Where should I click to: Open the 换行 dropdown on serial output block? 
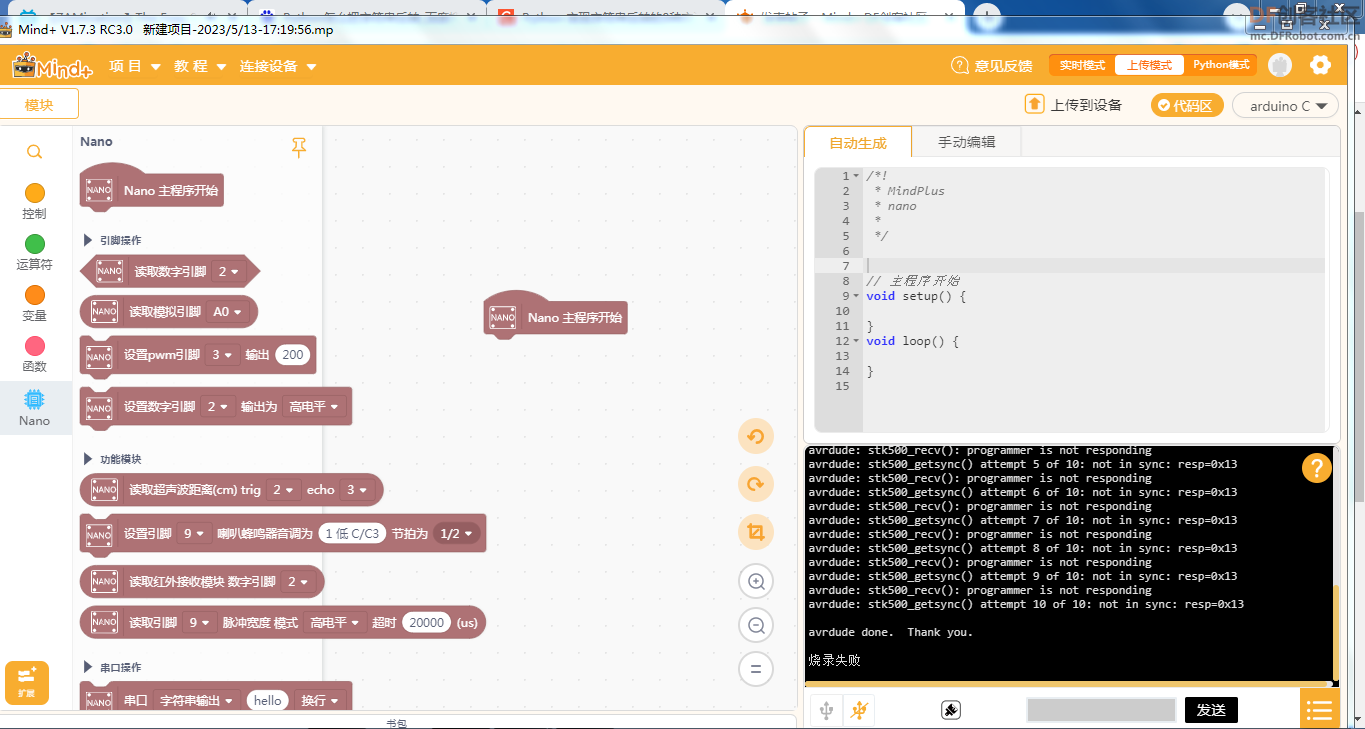point(321,701)
